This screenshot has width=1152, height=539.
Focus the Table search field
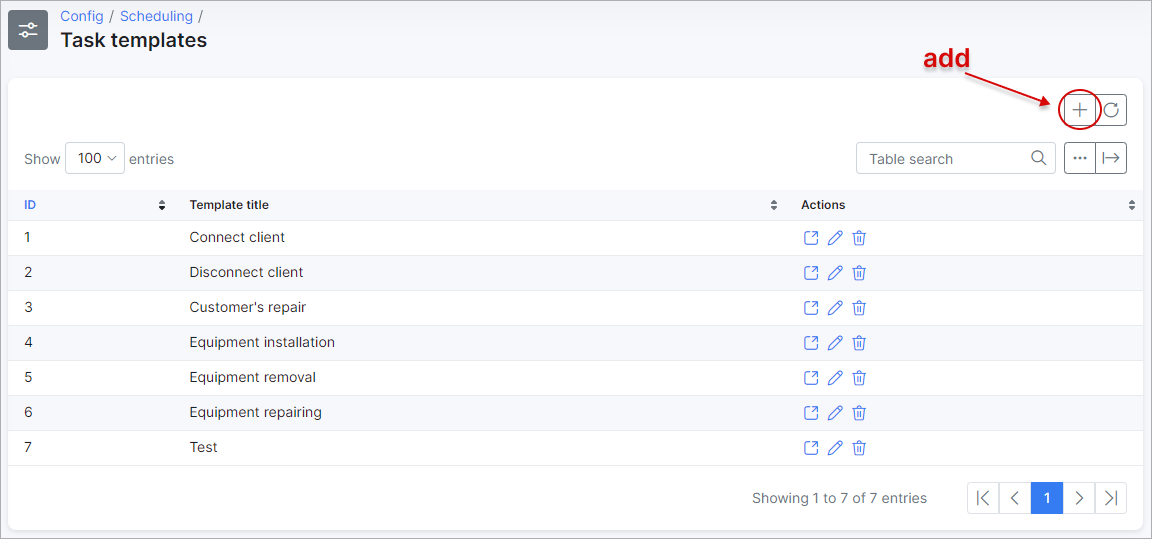(956, 158)
